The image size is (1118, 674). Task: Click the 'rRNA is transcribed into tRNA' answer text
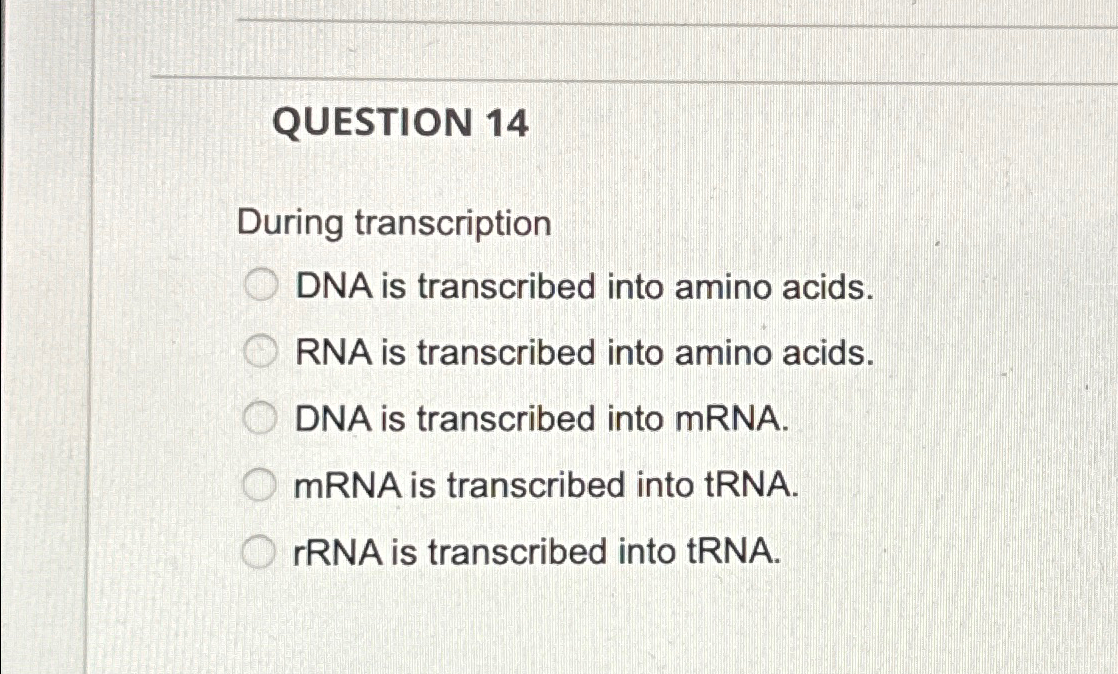point(533,552)
